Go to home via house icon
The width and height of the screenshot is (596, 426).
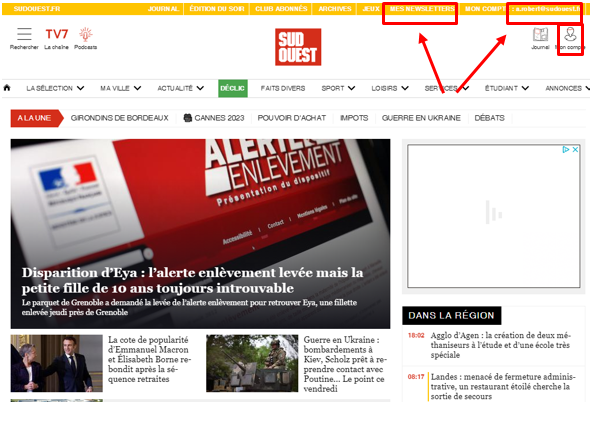point(7,88)
